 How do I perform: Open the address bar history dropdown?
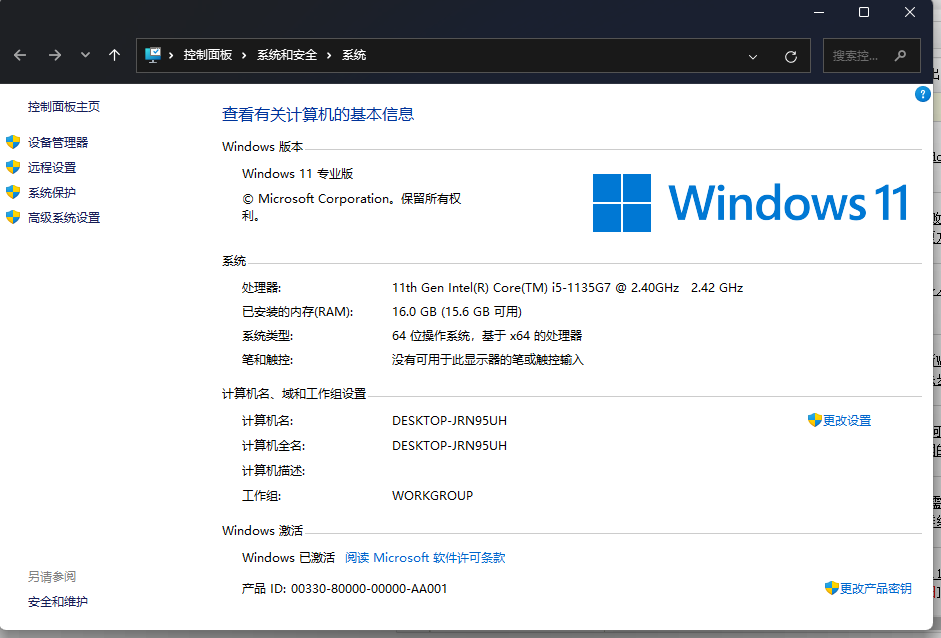pos(752,55)
